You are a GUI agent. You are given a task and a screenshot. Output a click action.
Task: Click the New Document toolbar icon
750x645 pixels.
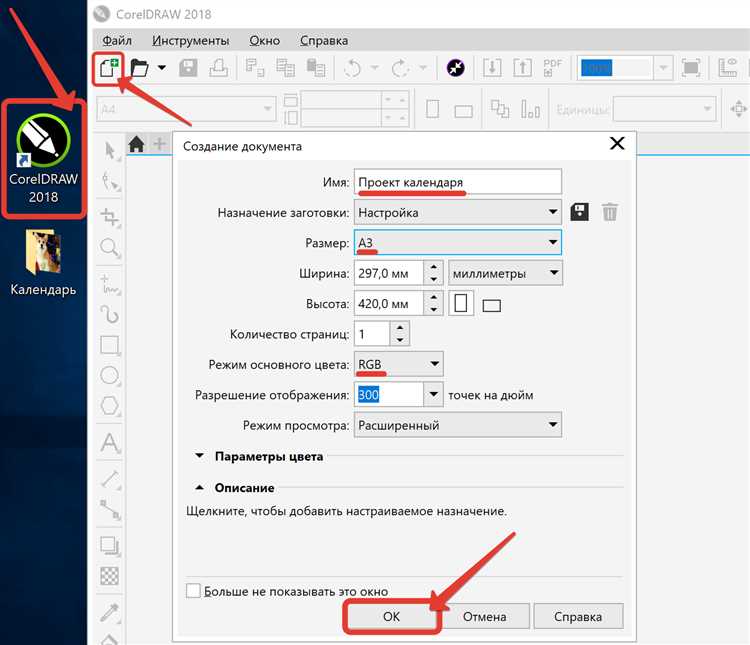[109, 68]
